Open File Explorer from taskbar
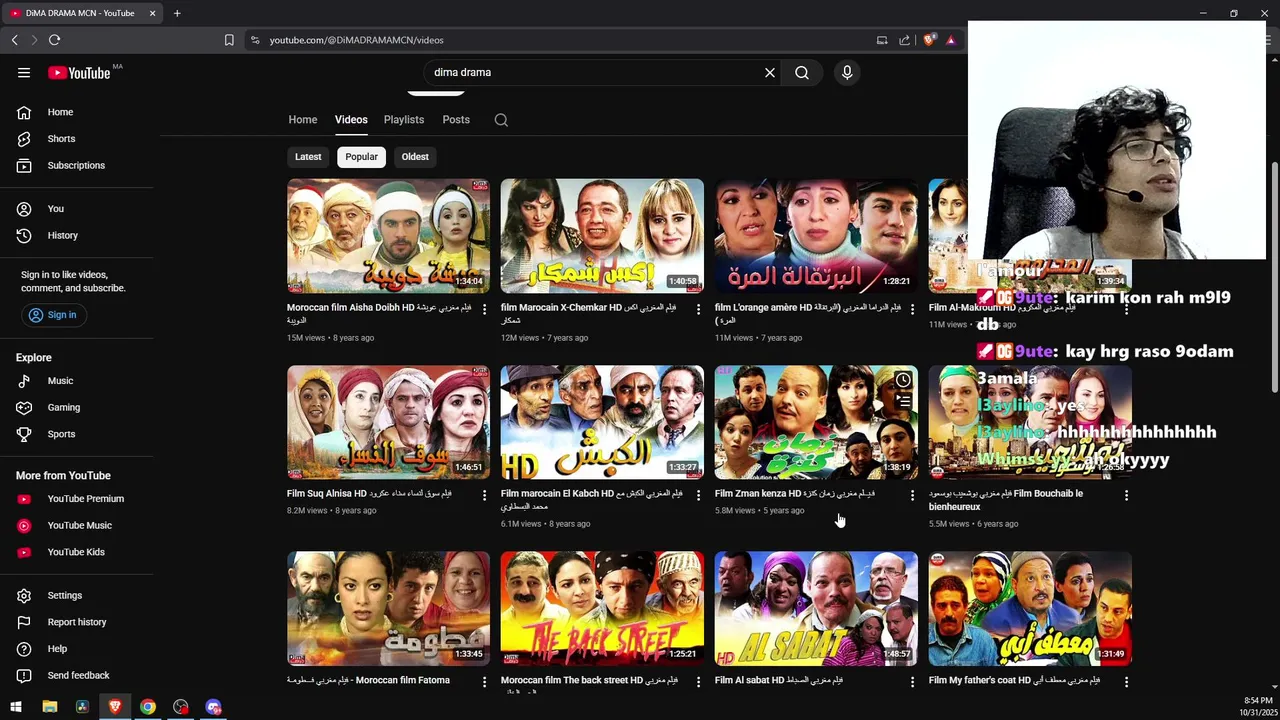The image size is (1280, 720). [49, 707]
